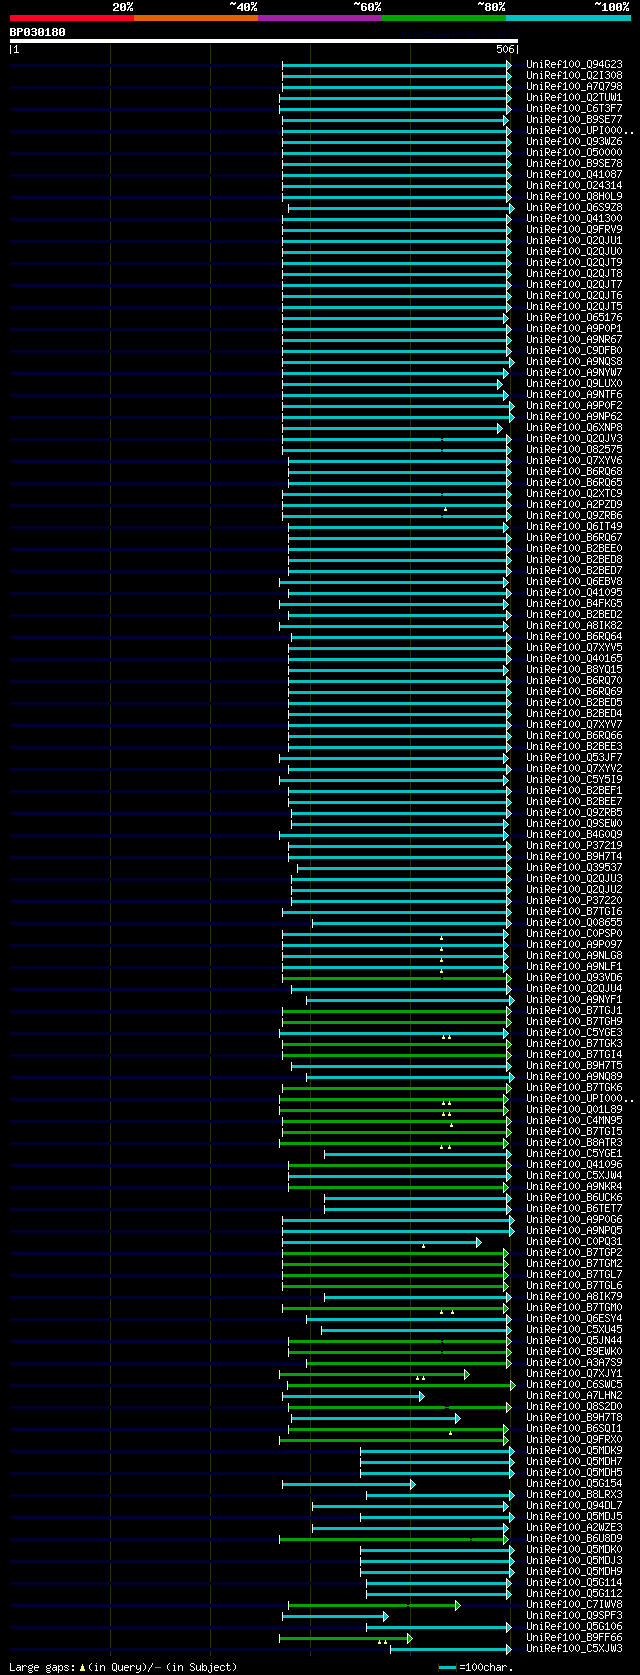640x1675 pixels.
Task: Click the green ~80% identity legend bar
Action: (x=444, y=18)
